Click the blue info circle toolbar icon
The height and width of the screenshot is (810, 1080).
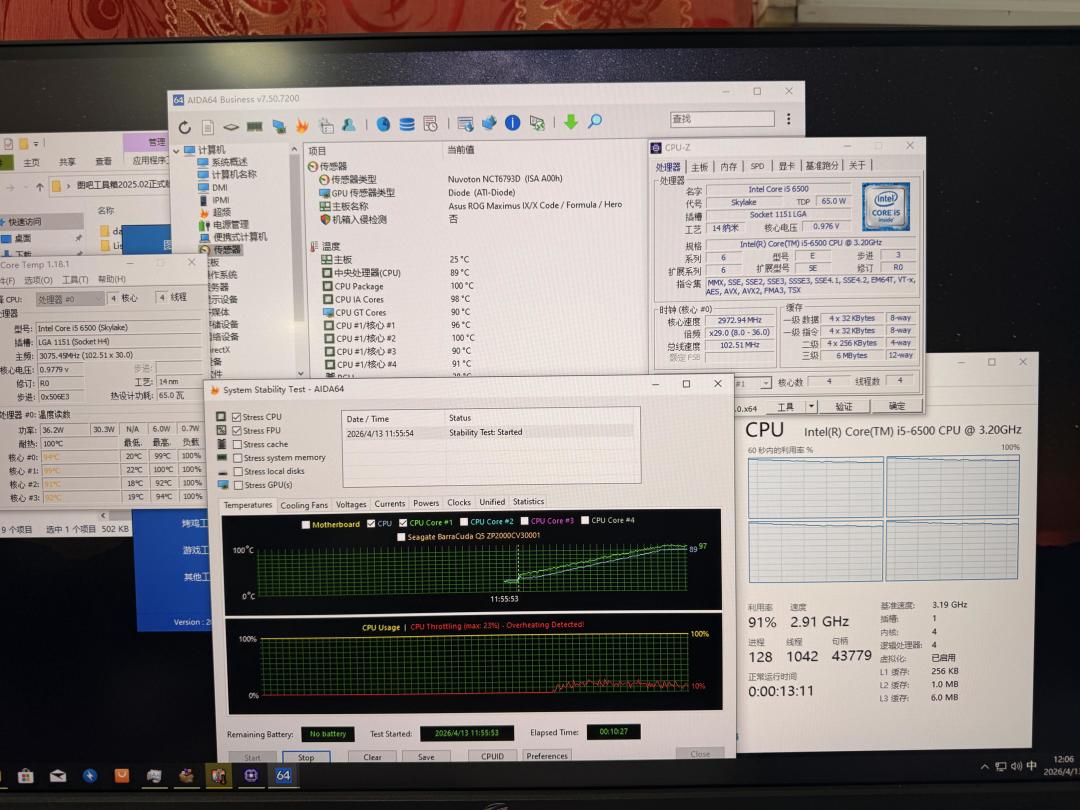pyautogui.click(x=512, y=123)
